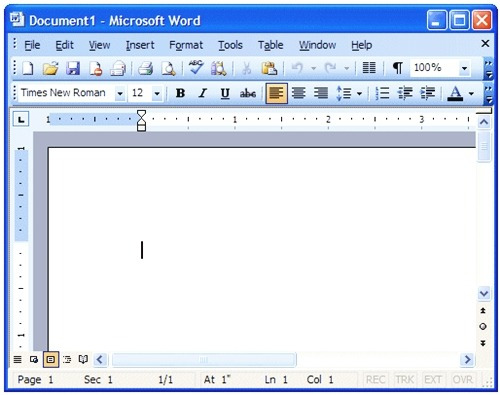Open the View menu

(99, 45)
